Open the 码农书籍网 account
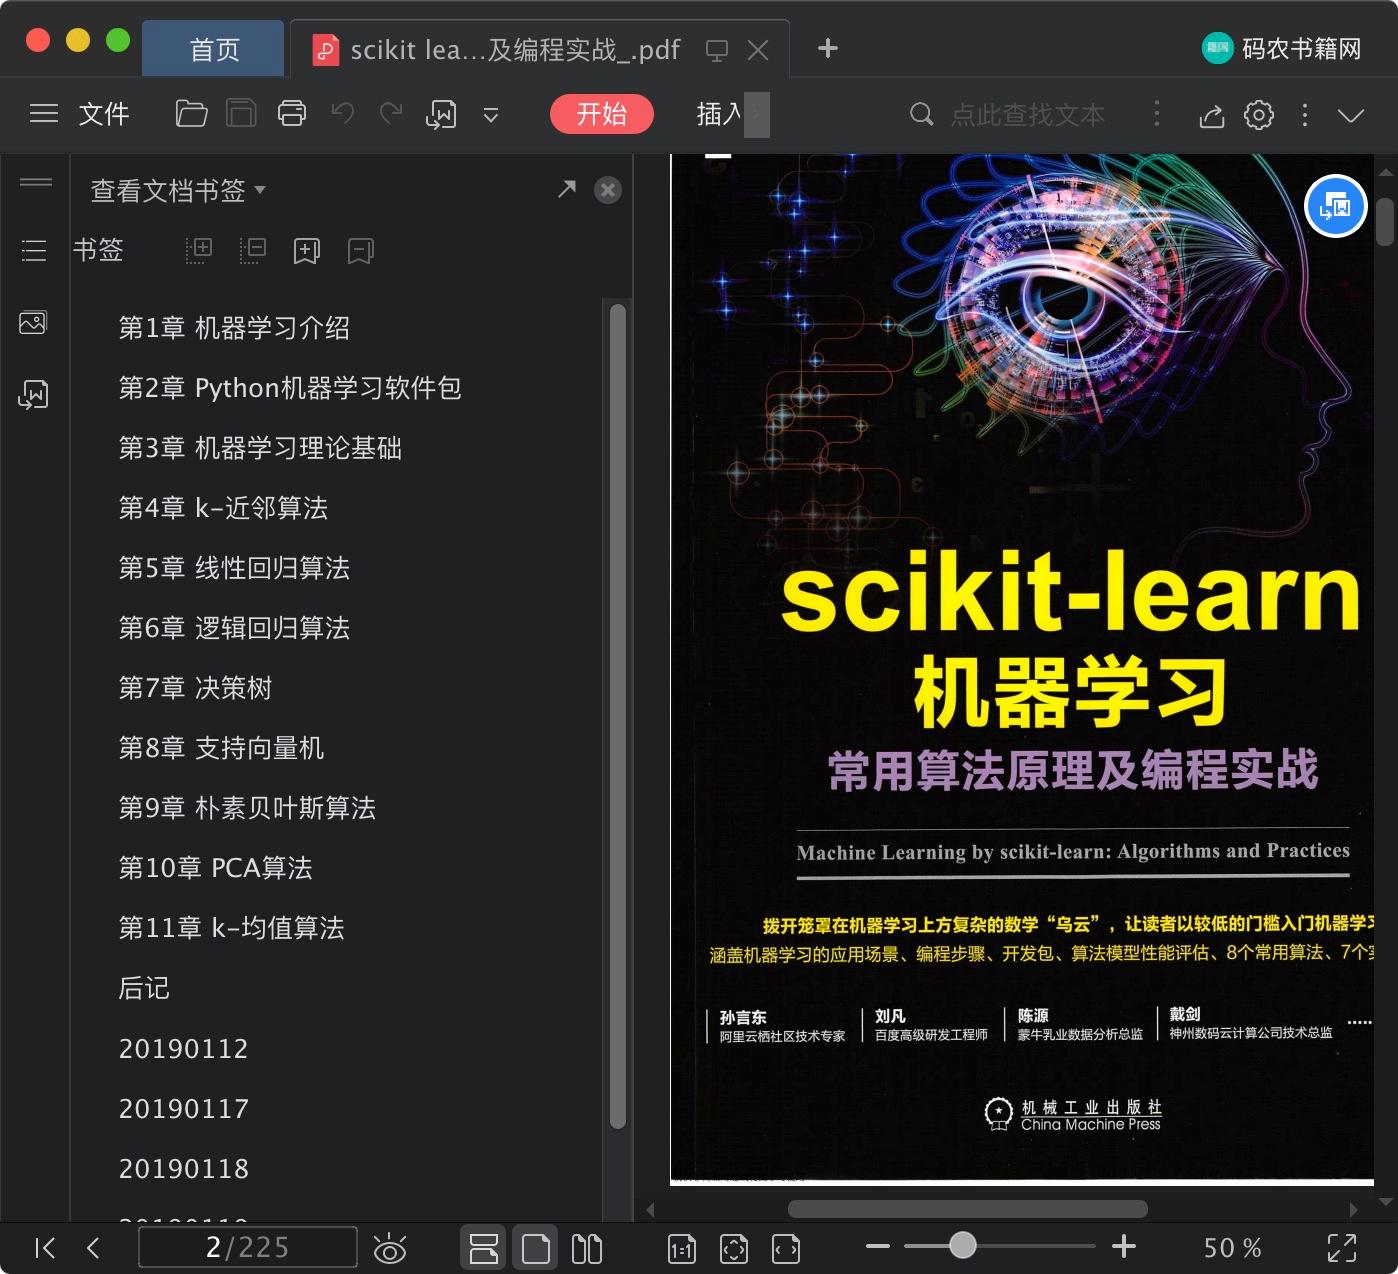 coord(1282,48)
